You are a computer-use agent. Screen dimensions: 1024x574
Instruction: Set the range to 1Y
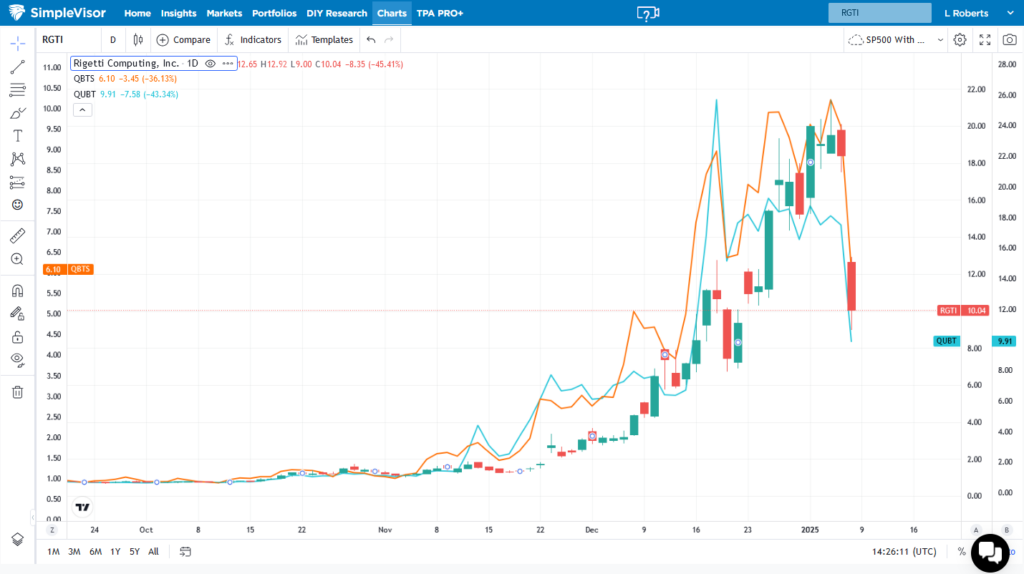coord(115,552)
